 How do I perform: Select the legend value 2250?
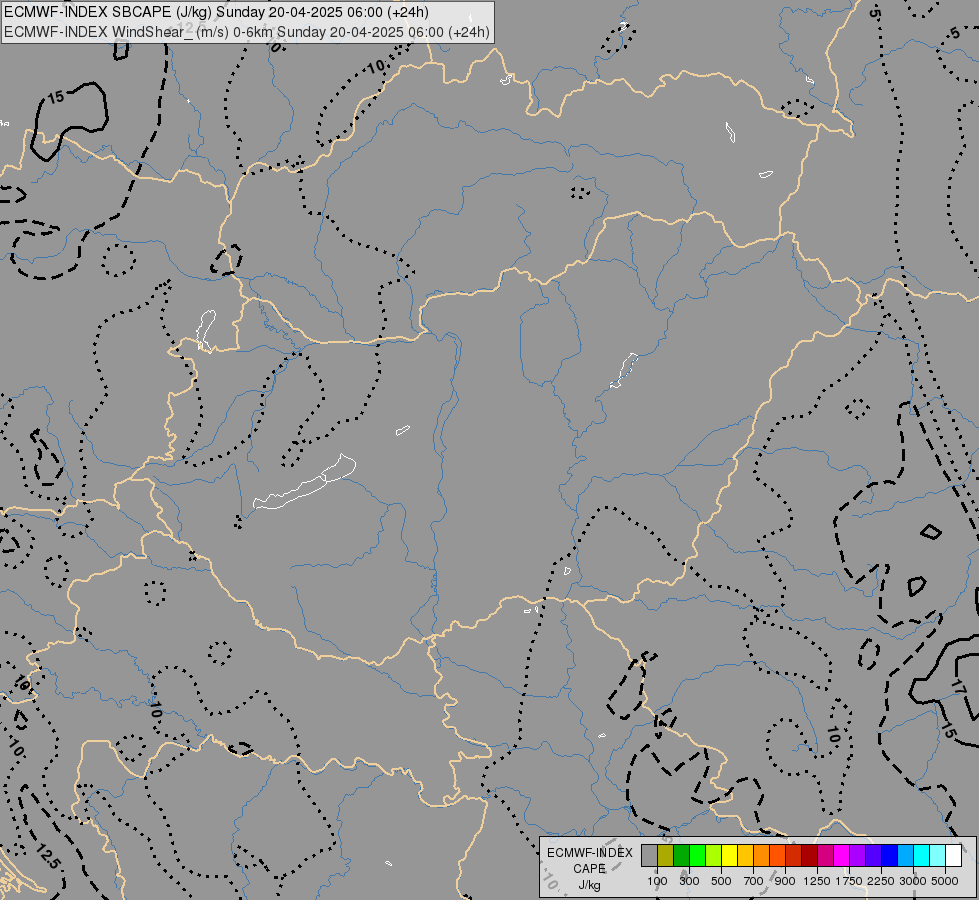[x=881, y=881]
